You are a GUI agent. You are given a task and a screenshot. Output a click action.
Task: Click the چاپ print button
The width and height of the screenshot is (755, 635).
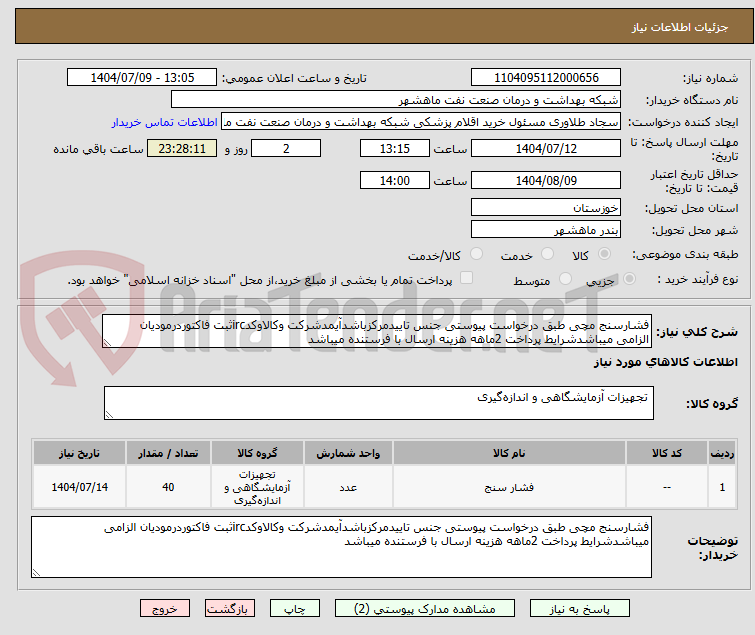tap(295, 609)
